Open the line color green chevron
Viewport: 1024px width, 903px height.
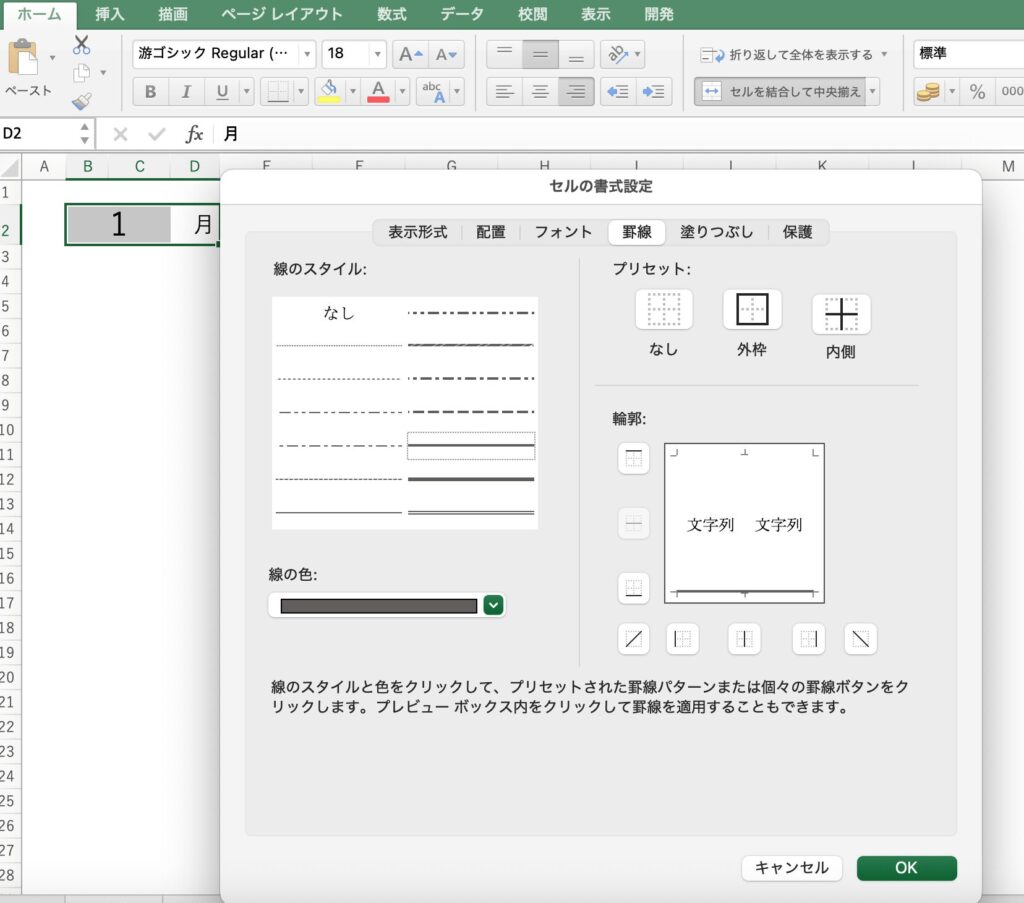click(494, 605)
